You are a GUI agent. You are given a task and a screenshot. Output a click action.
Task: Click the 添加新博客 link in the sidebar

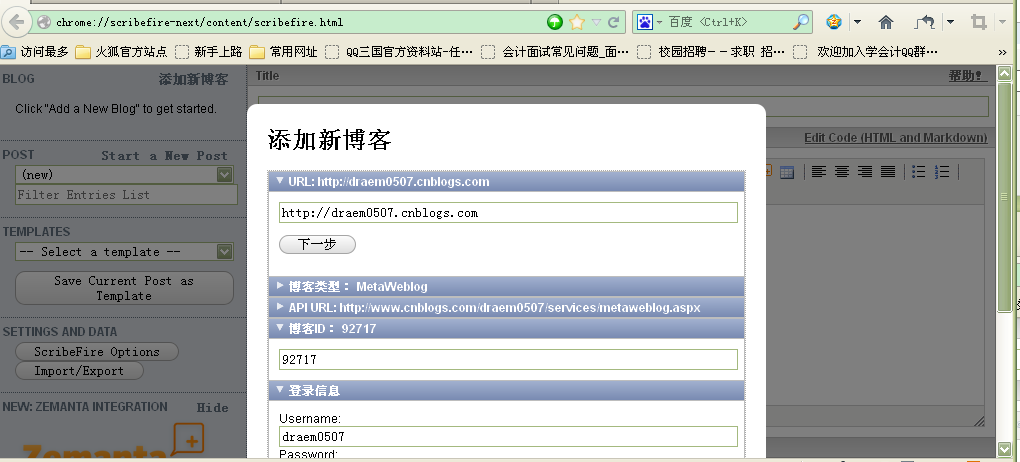(193, 80)
